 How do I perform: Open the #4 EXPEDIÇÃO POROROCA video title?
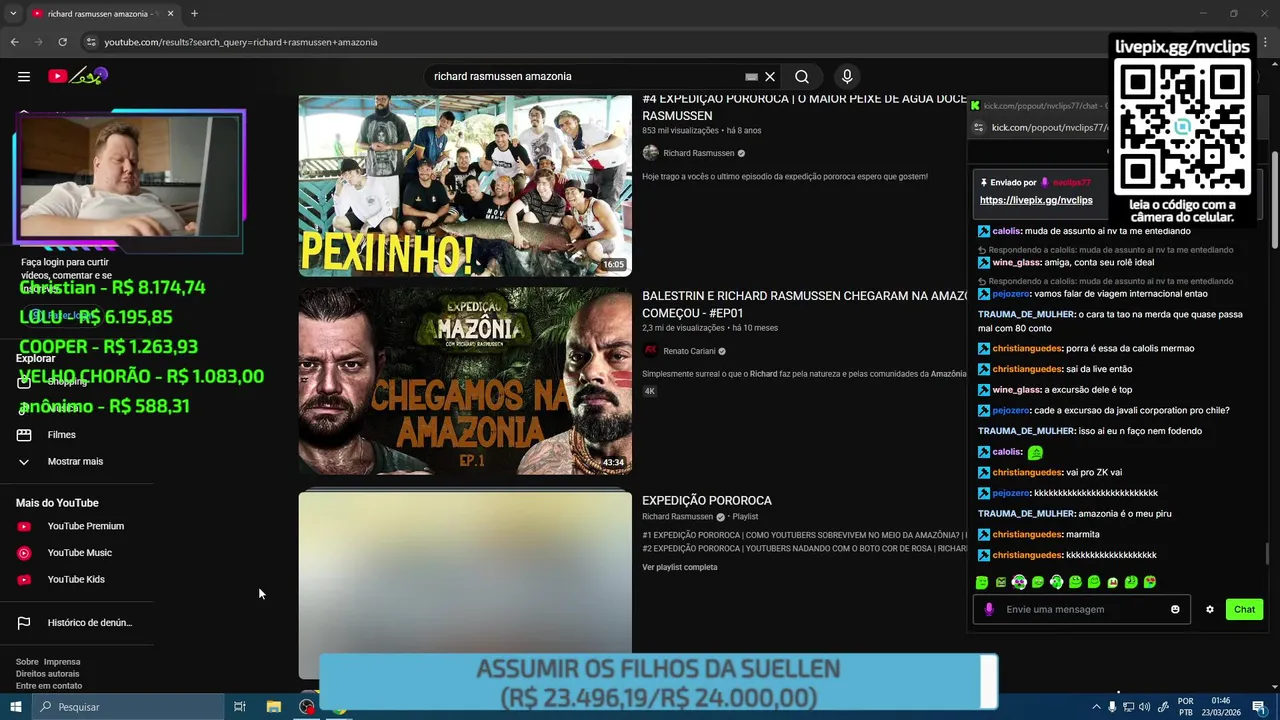[x=804, y=107]
